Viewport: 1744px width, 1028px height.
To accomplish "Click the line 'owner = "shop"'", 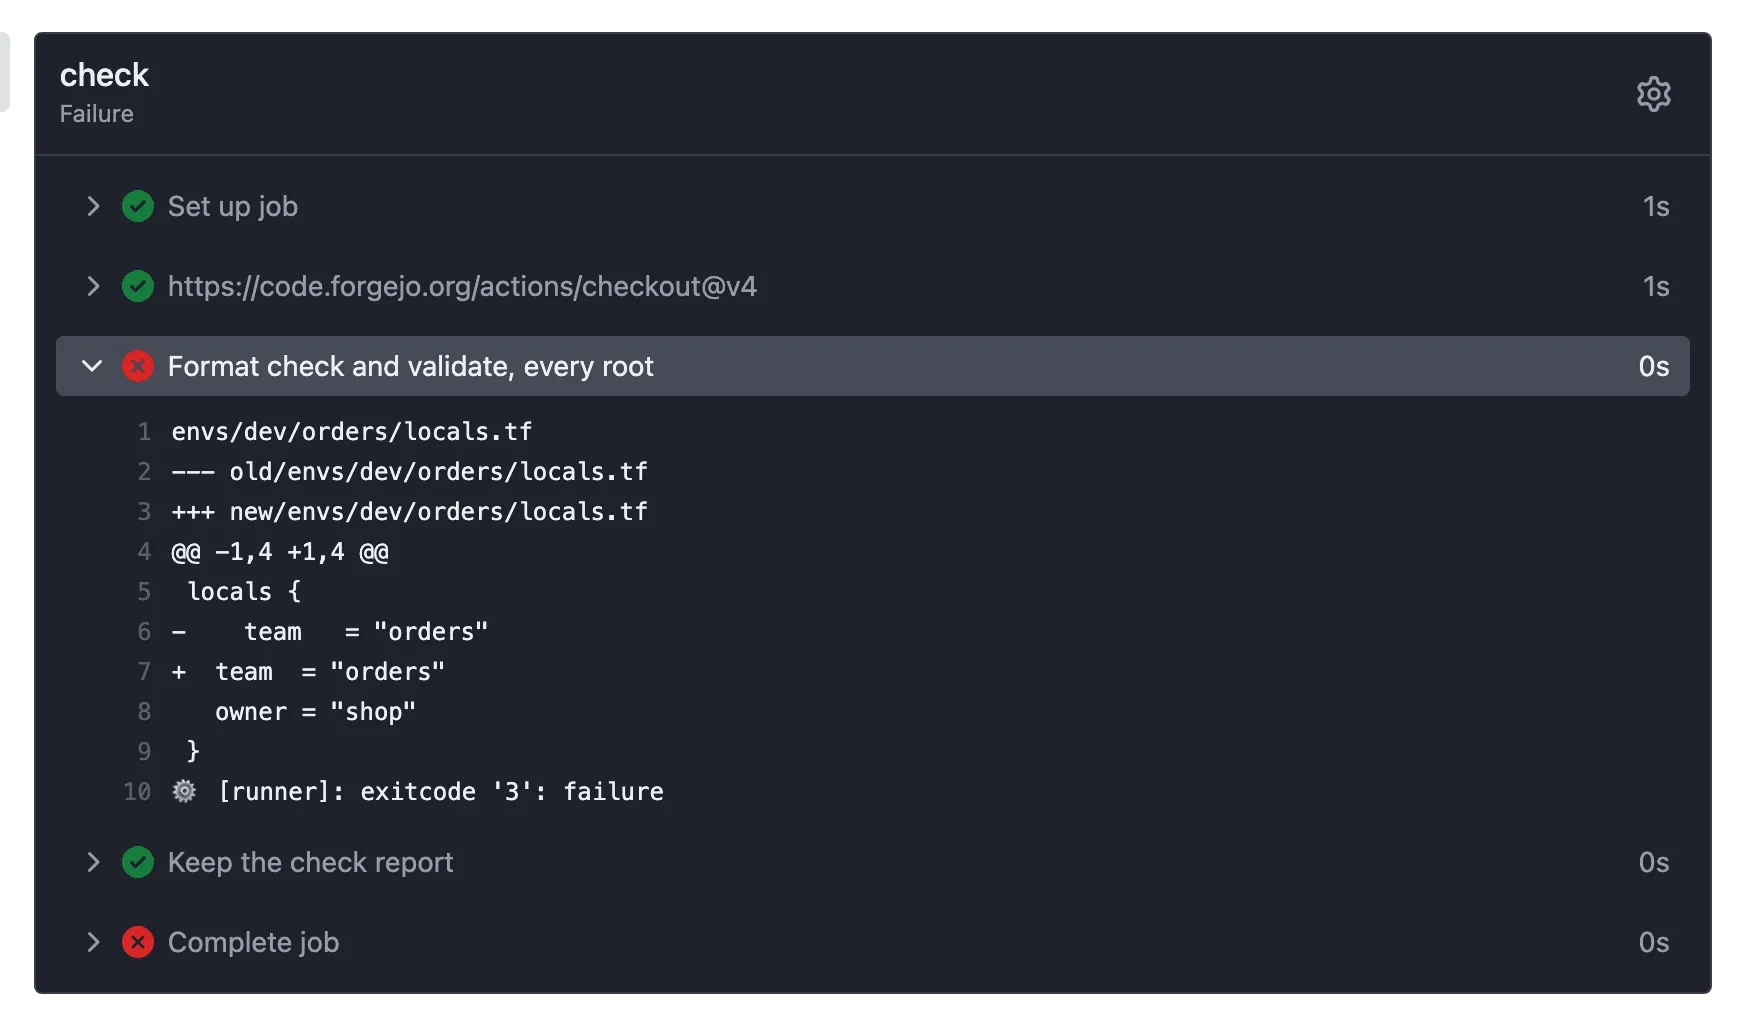I will (315, 711).
